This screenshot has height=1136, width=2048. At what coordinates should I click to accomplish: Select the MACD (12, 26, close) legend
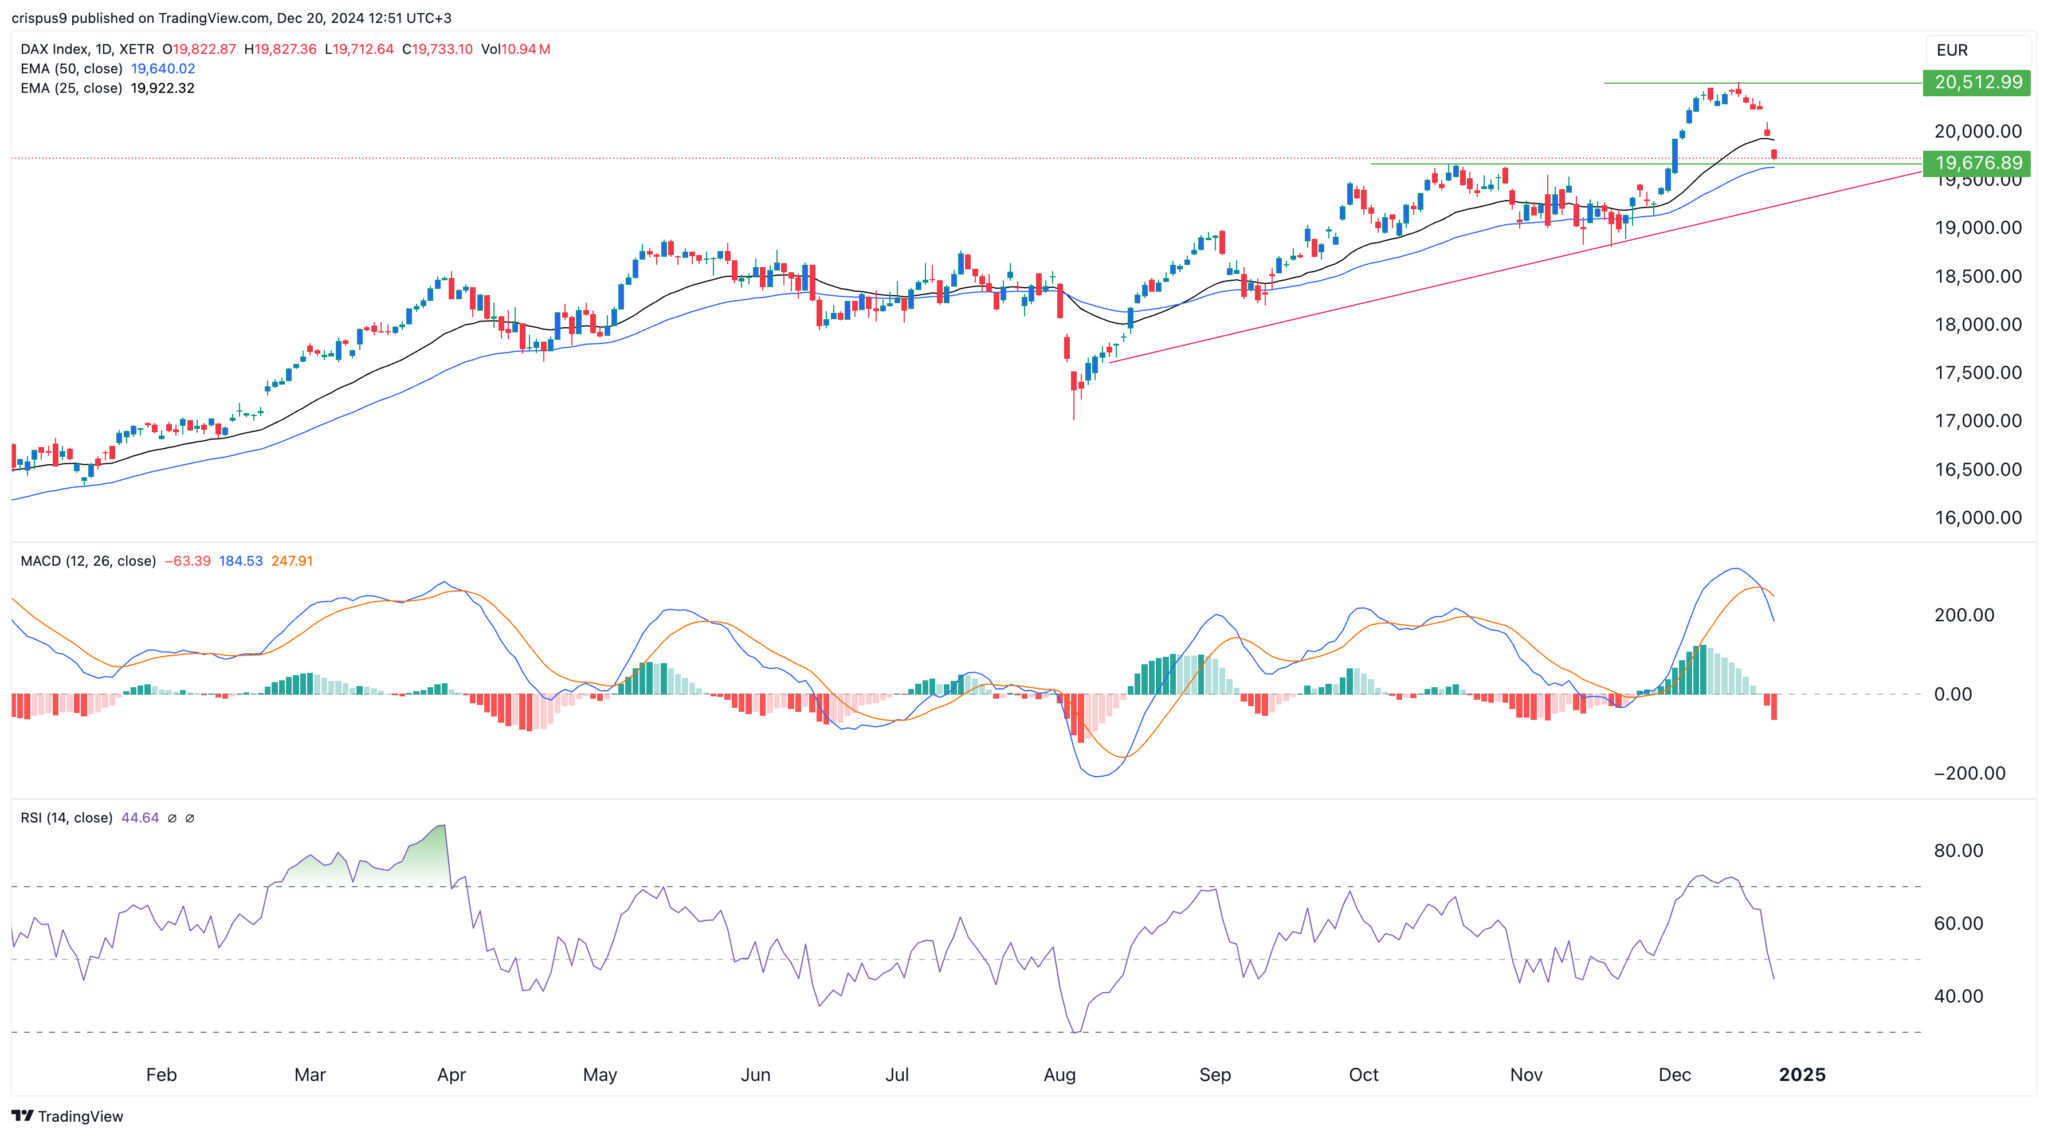coord(88,561)
